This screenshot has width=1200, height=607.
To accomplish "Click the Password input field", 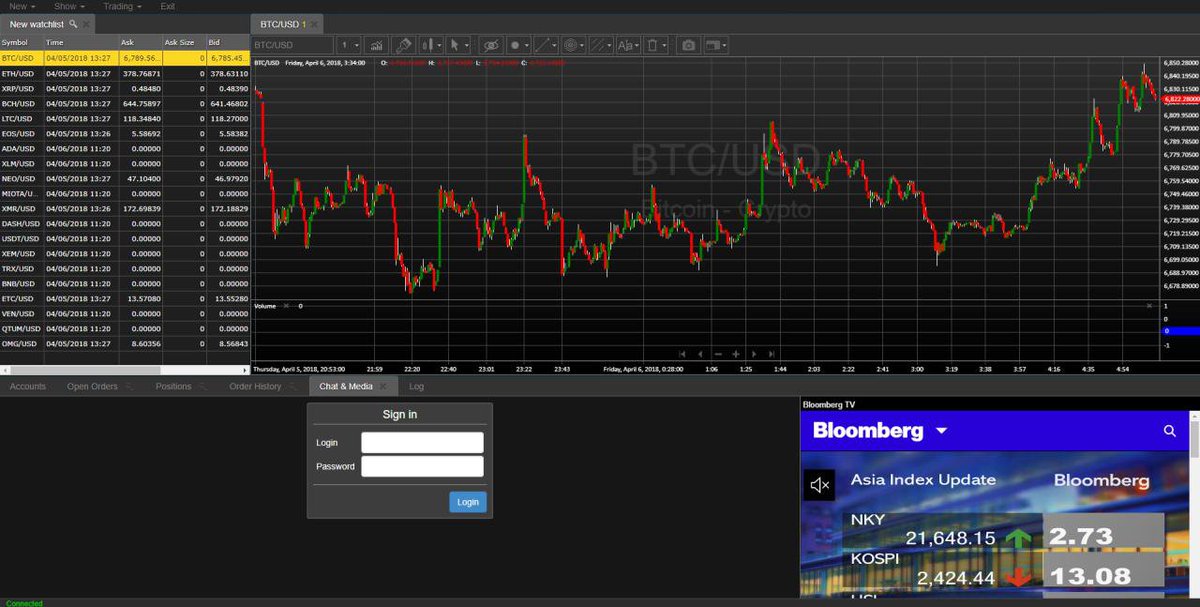I will (x=422, y=467).
